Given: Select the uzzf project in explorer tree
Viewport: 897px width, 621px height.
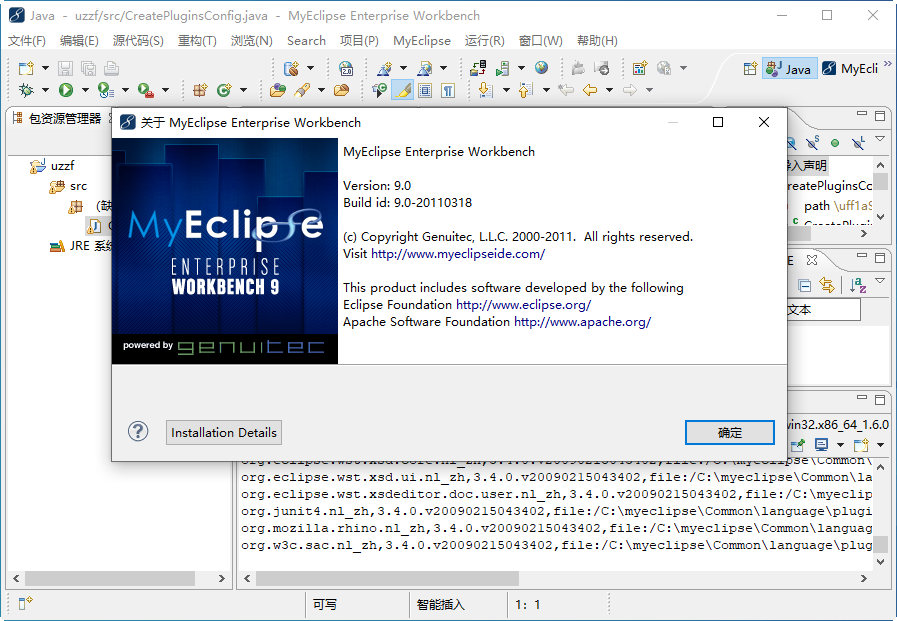Looking at the screenshot, I should click(63, 166).
